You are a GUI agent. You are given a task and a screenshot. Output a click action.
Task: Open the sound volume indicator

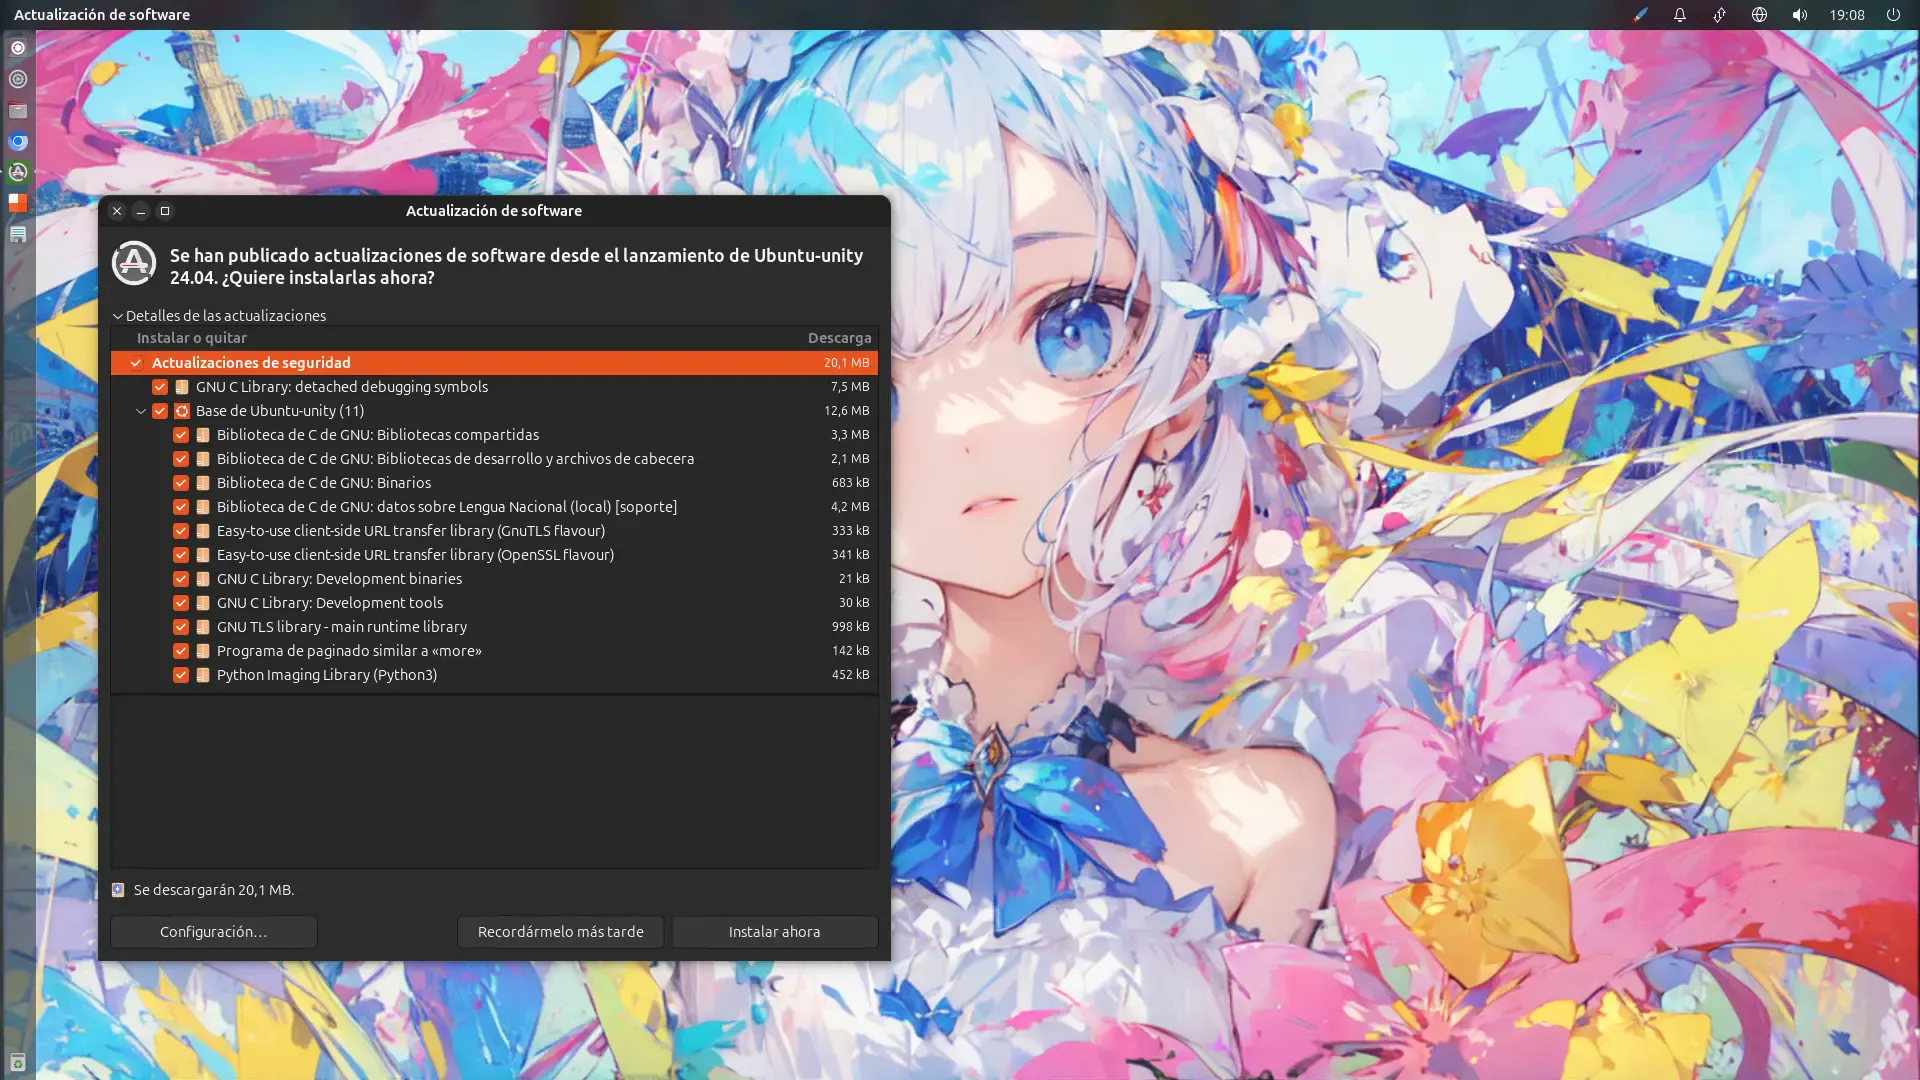[1799, 15]
